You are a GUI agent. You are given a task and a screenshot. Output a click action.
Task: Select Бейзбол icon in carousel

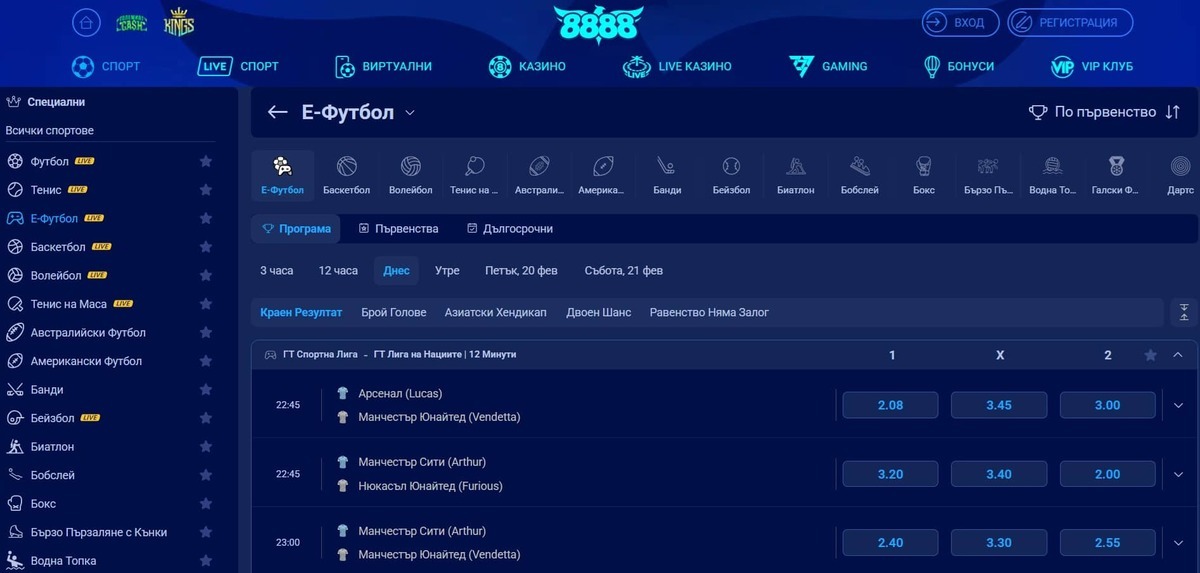731,176
